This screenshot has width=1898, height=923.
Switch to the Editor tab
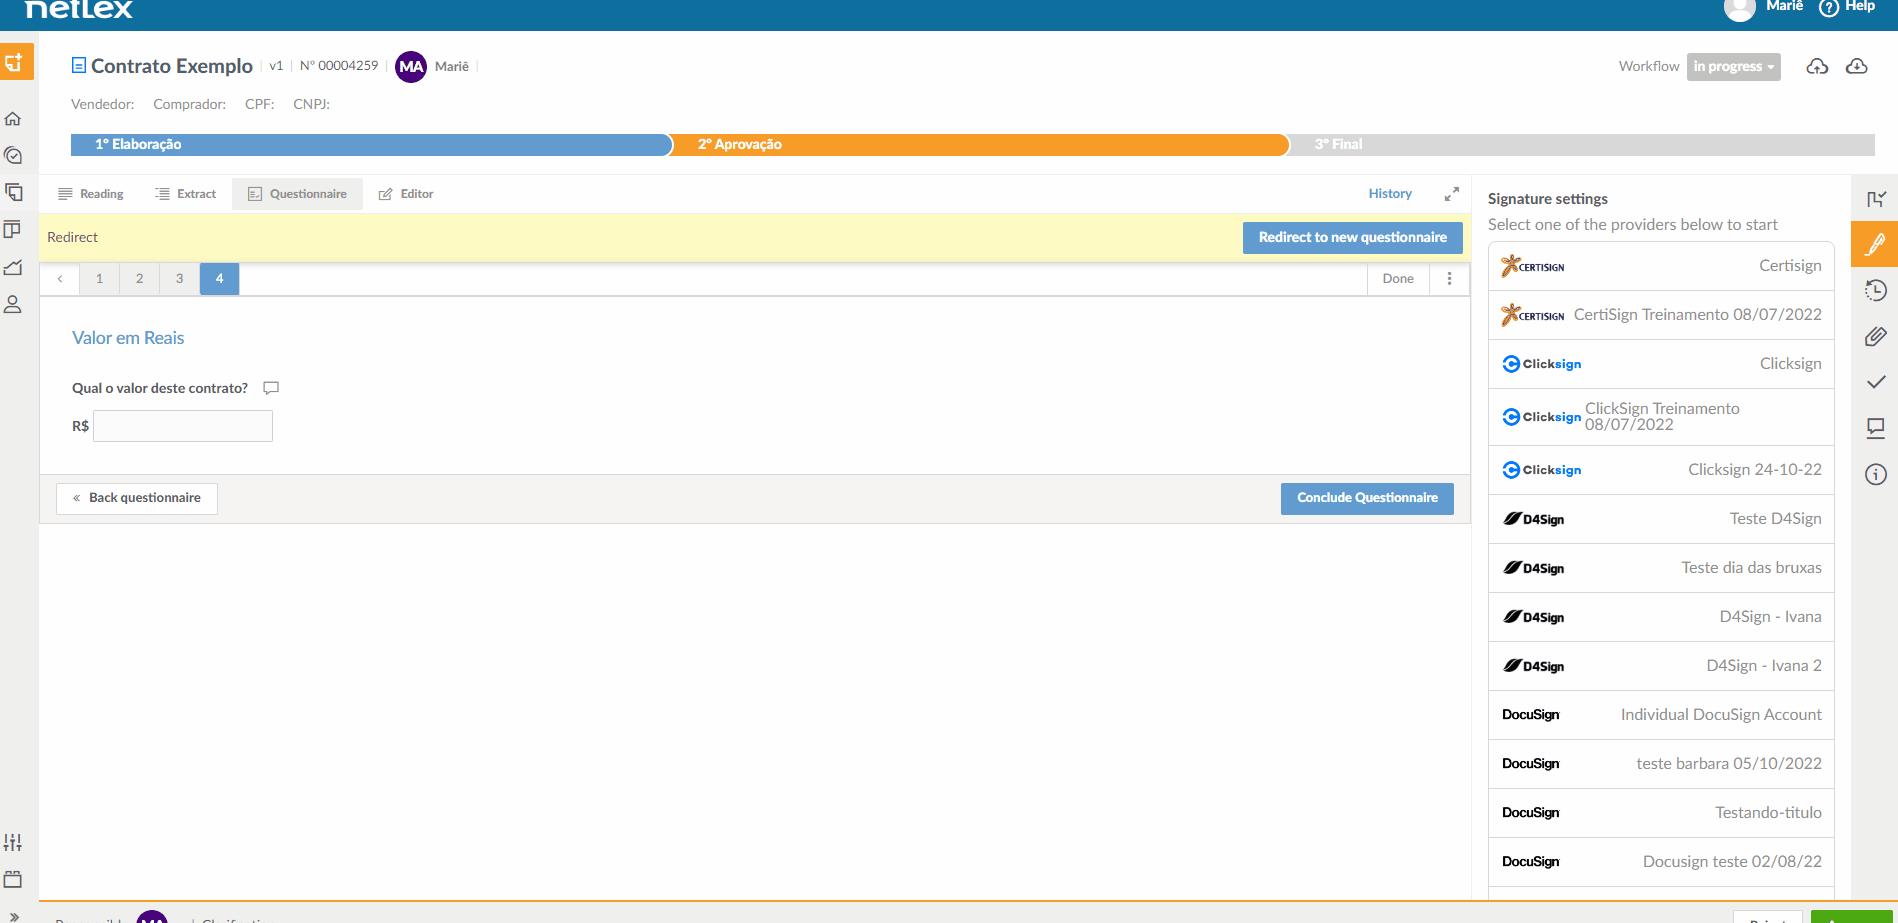406,194
